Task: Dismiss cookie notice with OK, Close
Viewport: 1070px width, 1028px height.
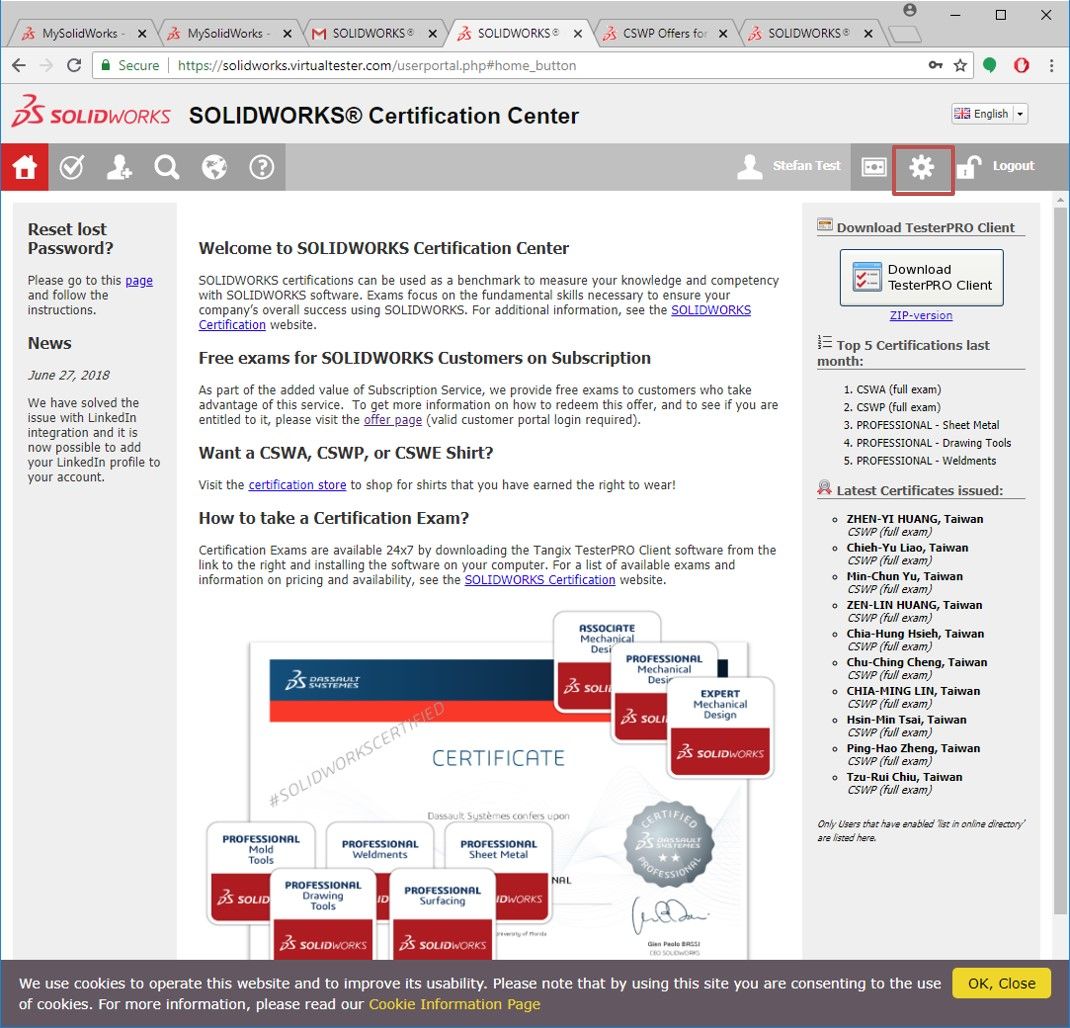Action: (x=1001, y=983)
